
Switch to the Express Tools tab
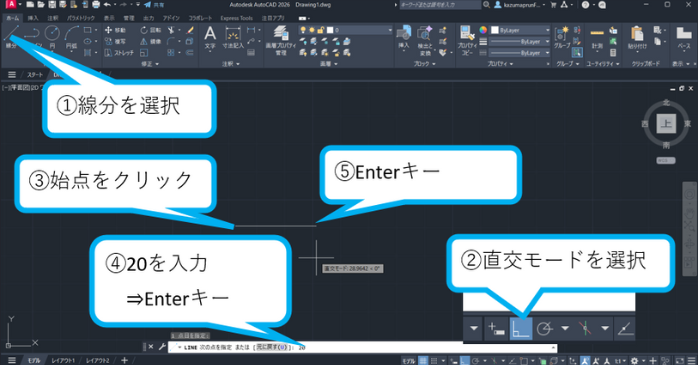click(236, 18)
